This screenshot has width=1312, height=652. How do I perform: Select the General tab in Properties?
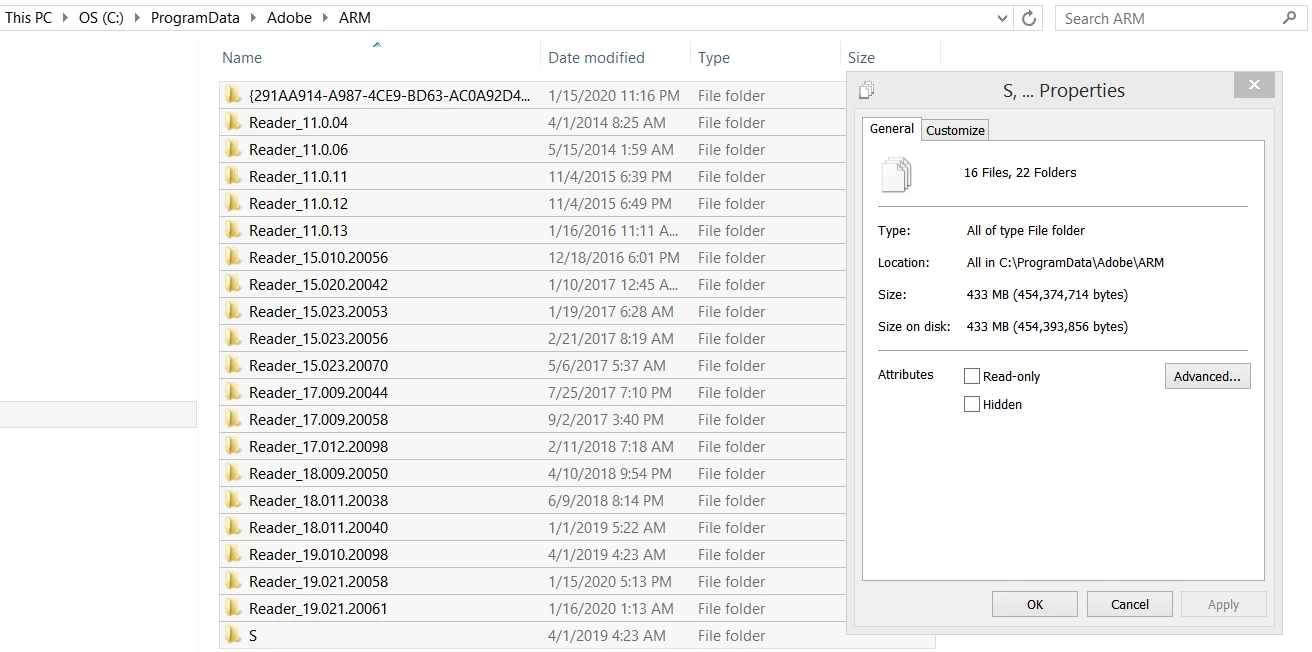pos(892,128)
